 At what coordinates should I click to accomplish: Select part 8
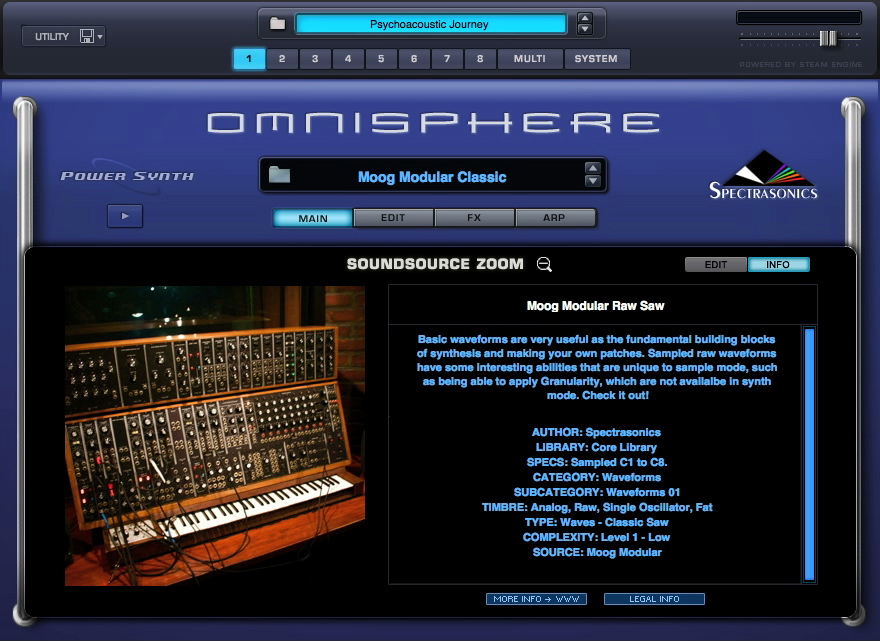point(480,58)
